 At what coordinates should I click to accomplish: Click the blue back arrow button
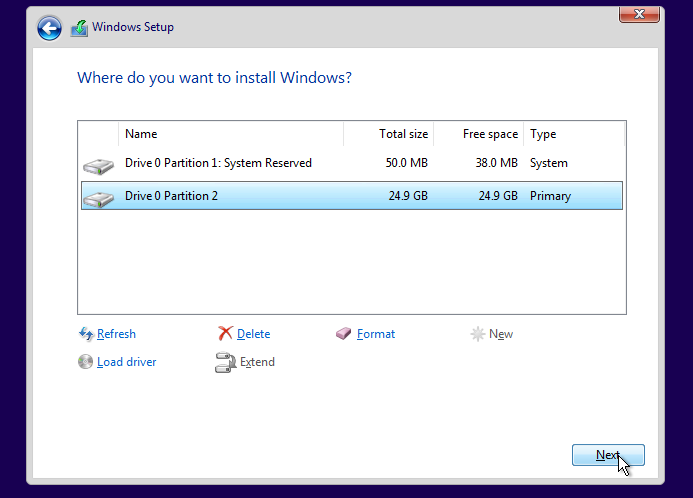(x=49, y=28)
